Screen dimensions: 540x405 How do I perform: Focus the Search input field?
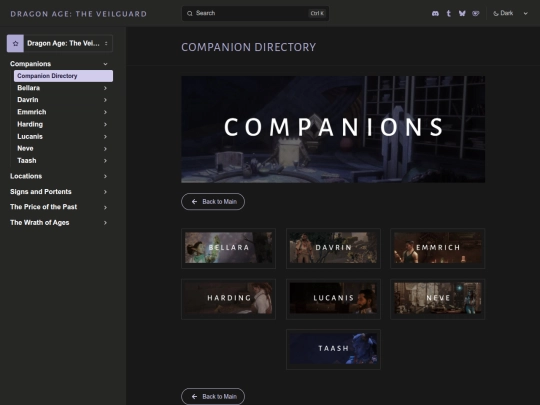click(x=255, y=13)
